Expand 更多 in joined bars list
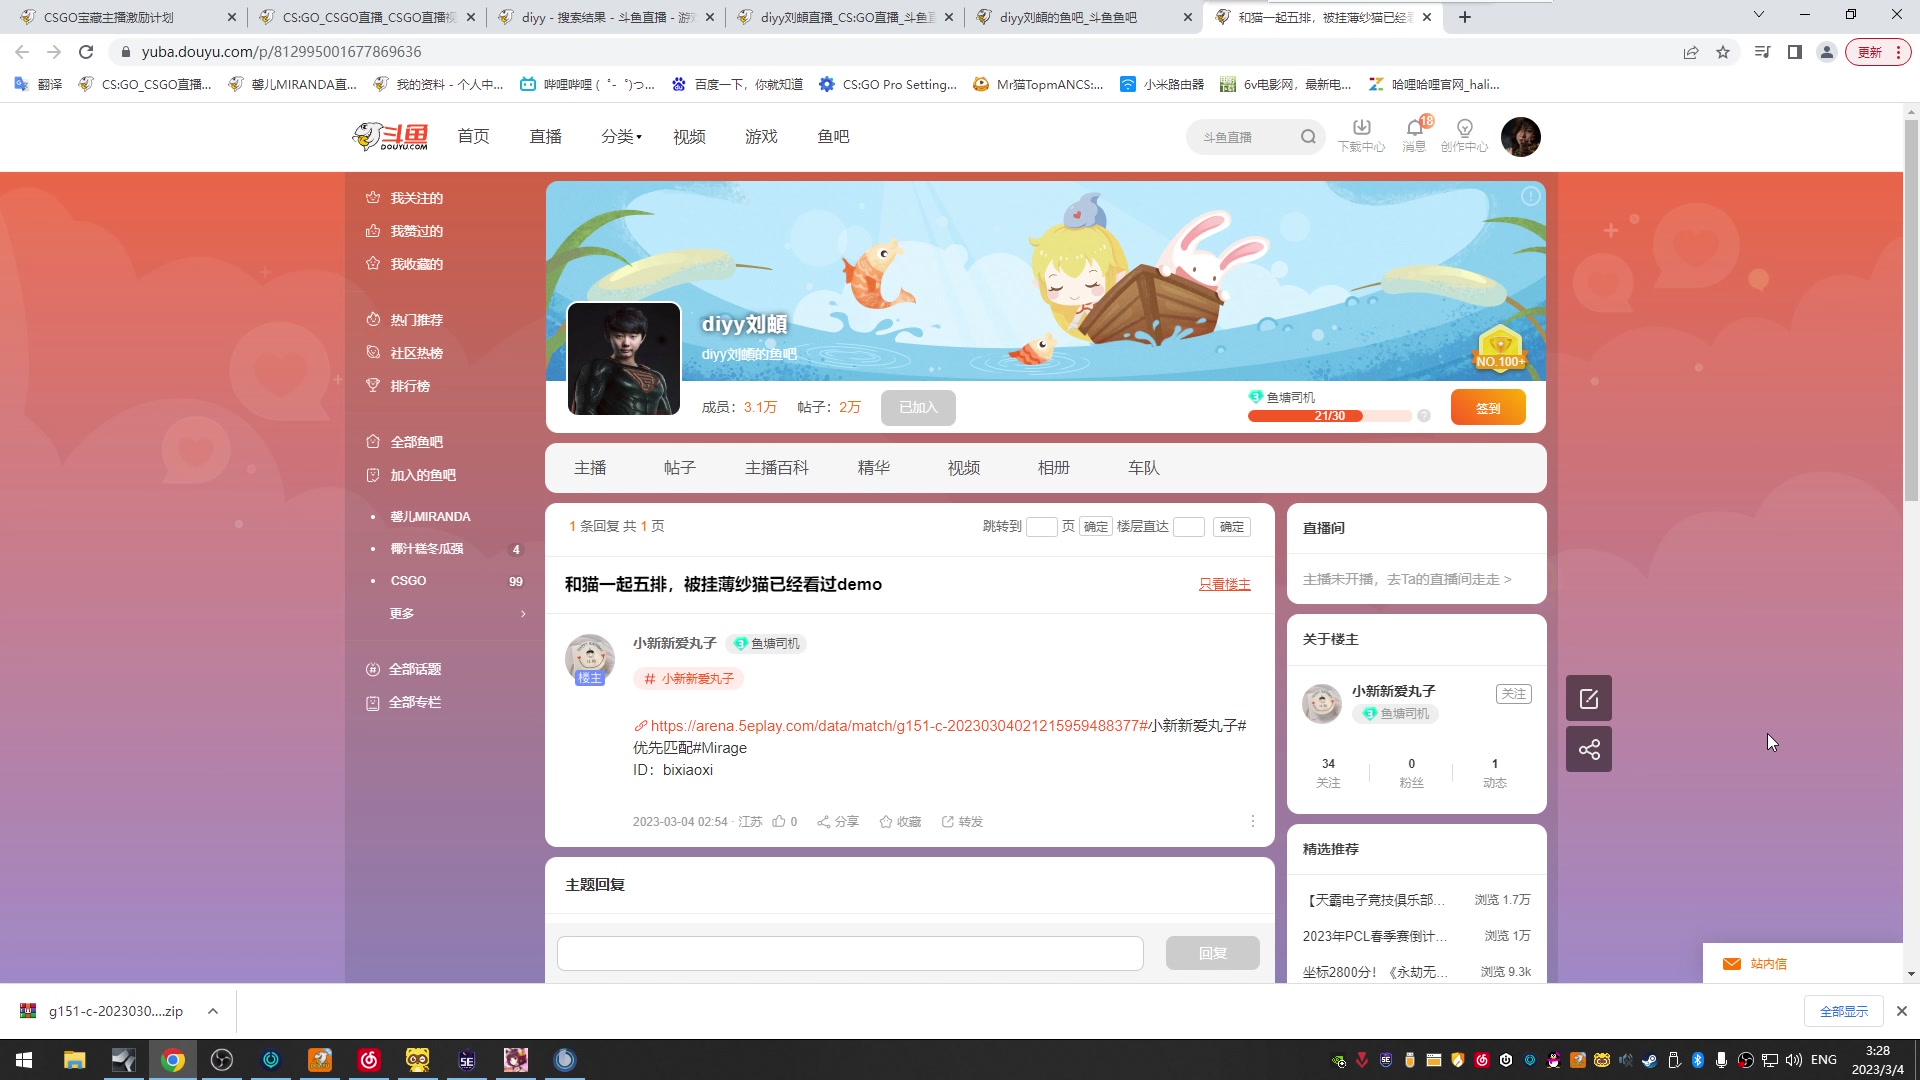The width and height of the screenshot is (1920, 1080). [457, 614]
